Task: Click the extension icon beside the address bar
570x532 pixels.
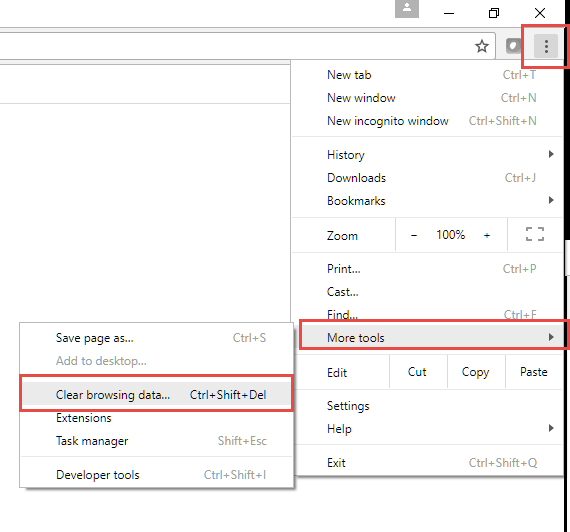Action: [x=513, y=46]
